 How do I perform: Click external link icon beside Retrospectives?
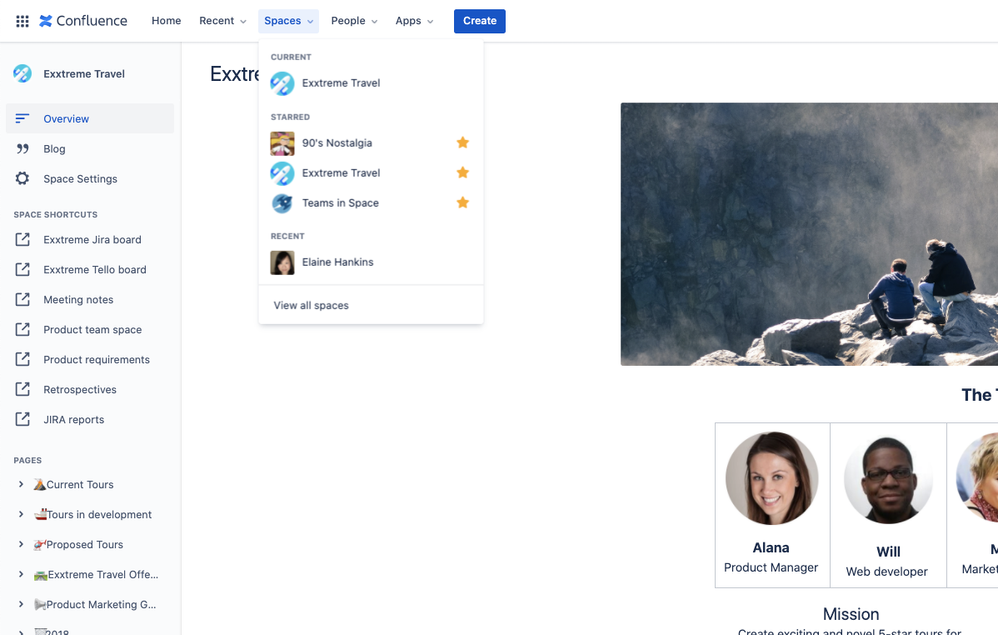pos(22,389)
